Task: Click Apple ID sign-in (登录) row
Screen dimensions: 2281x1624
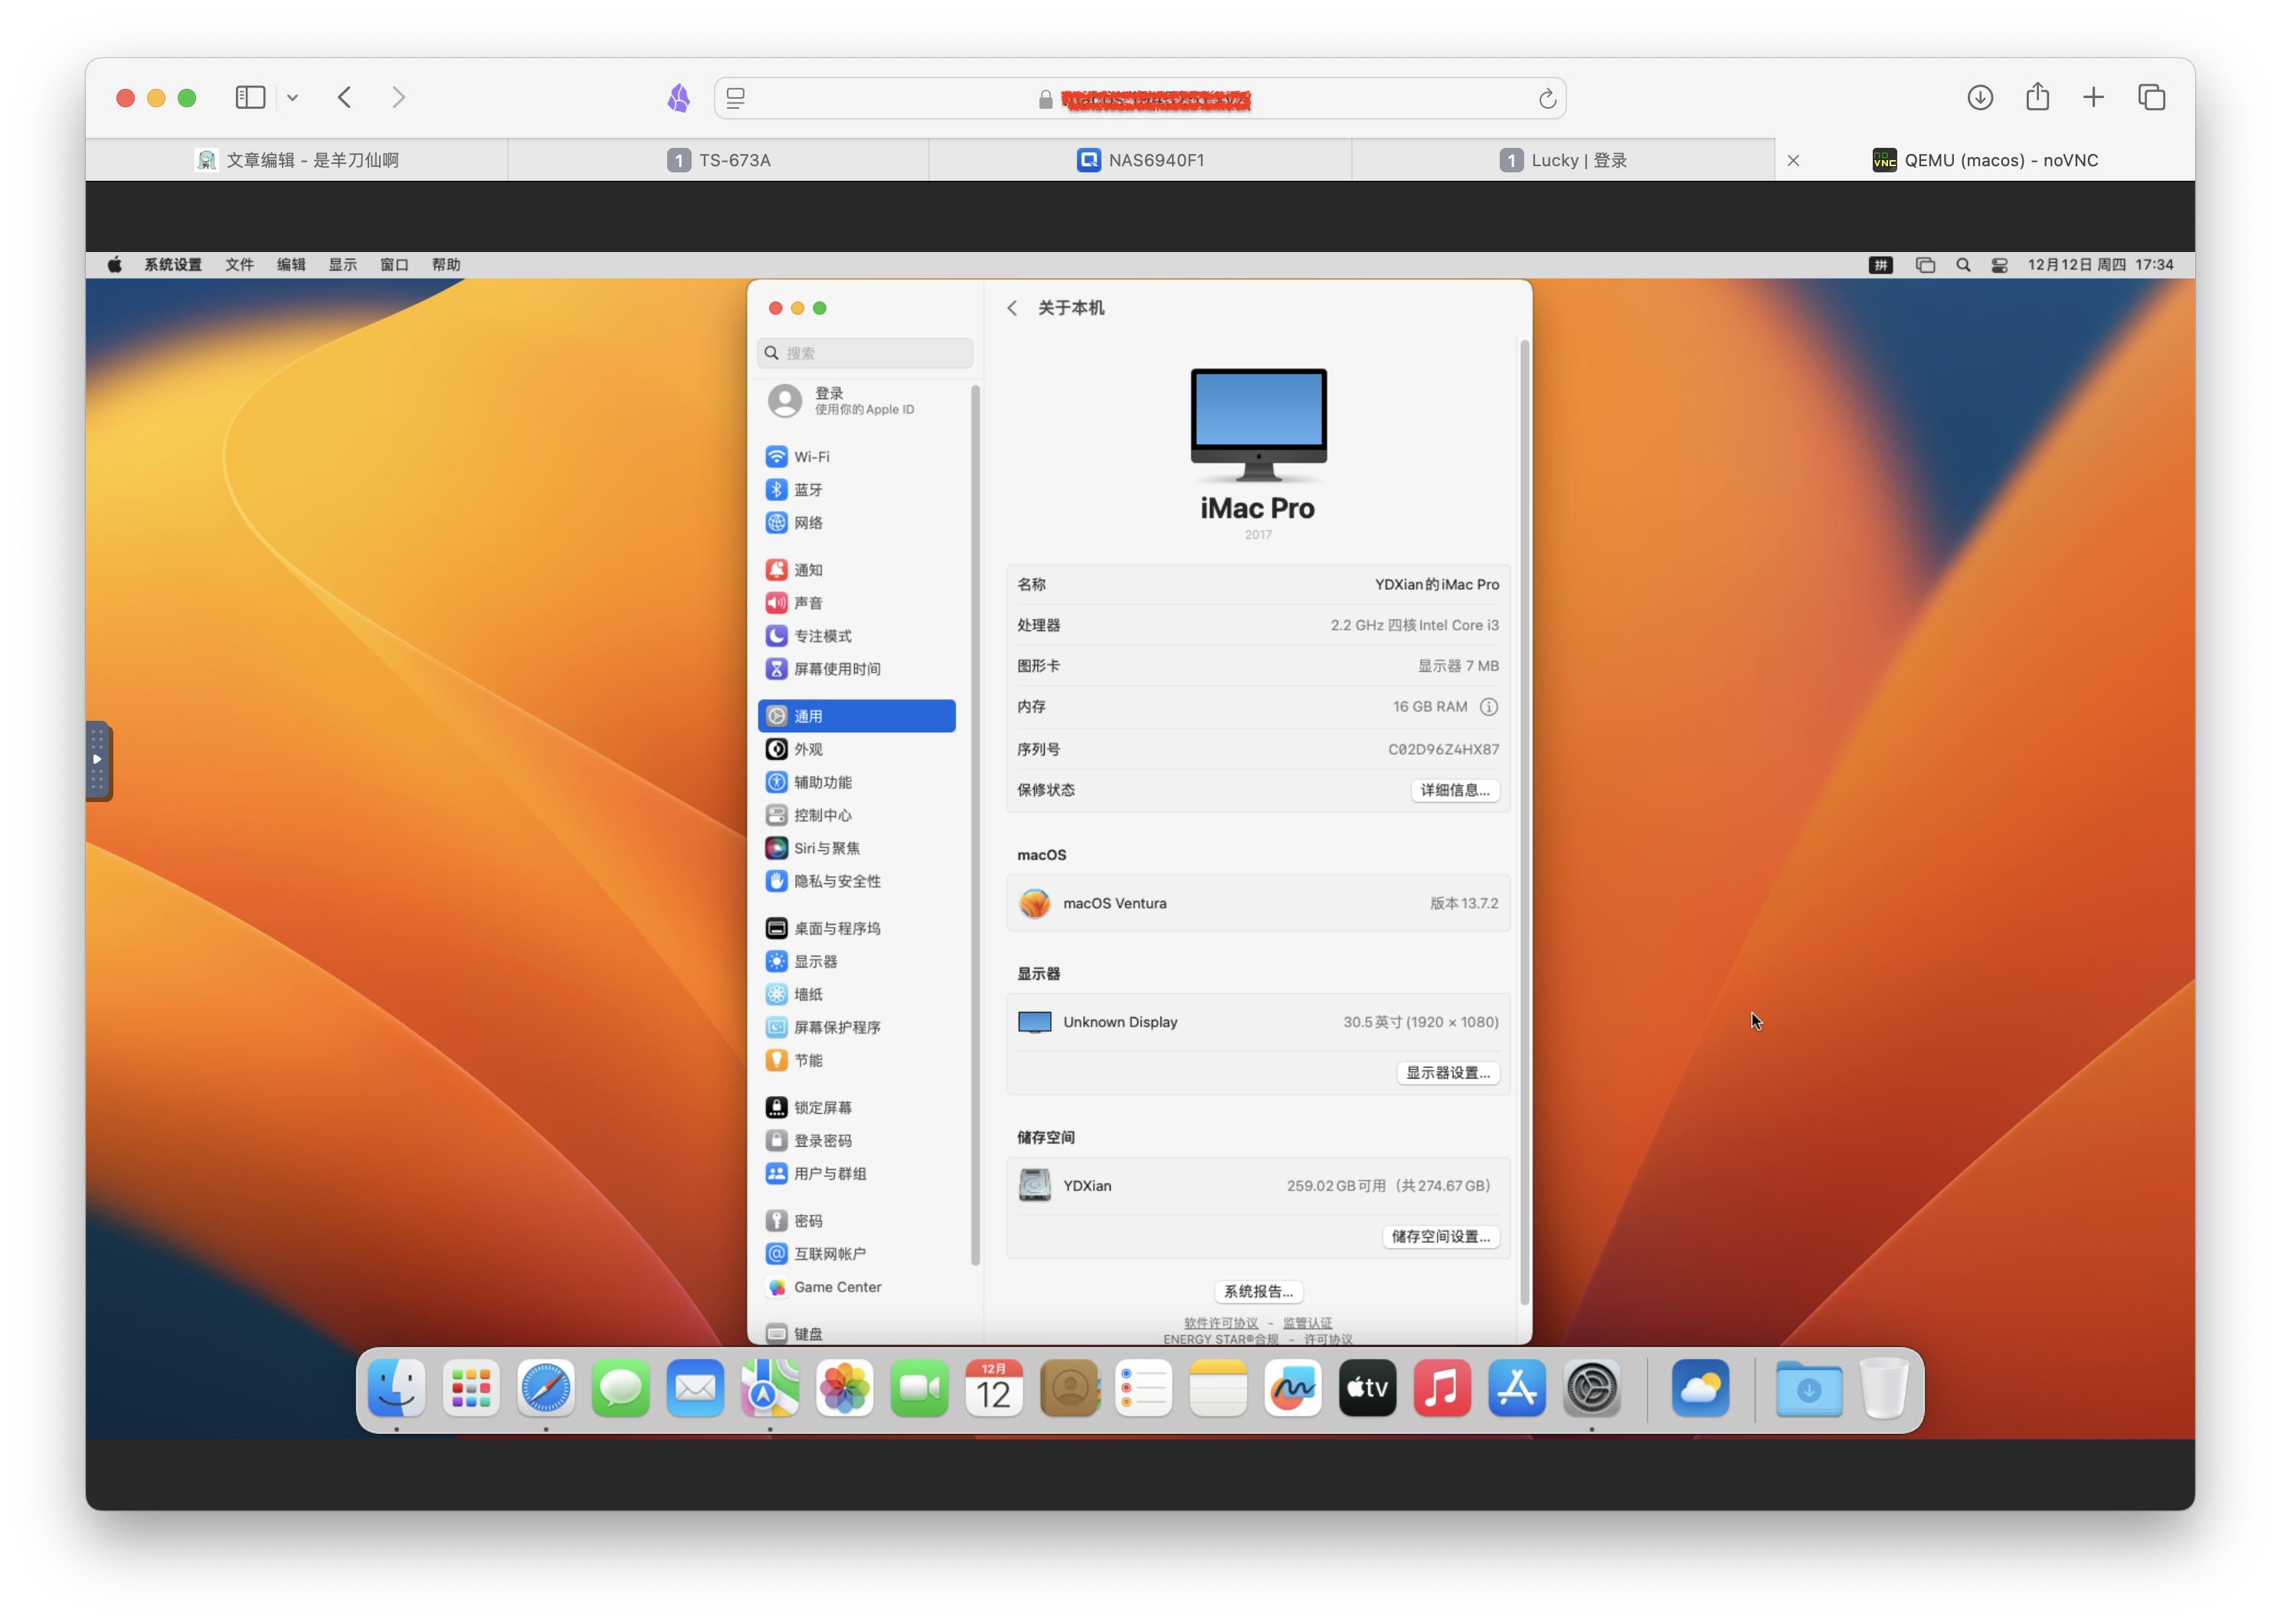Action: pyautogui.click(x=856, y=401)
